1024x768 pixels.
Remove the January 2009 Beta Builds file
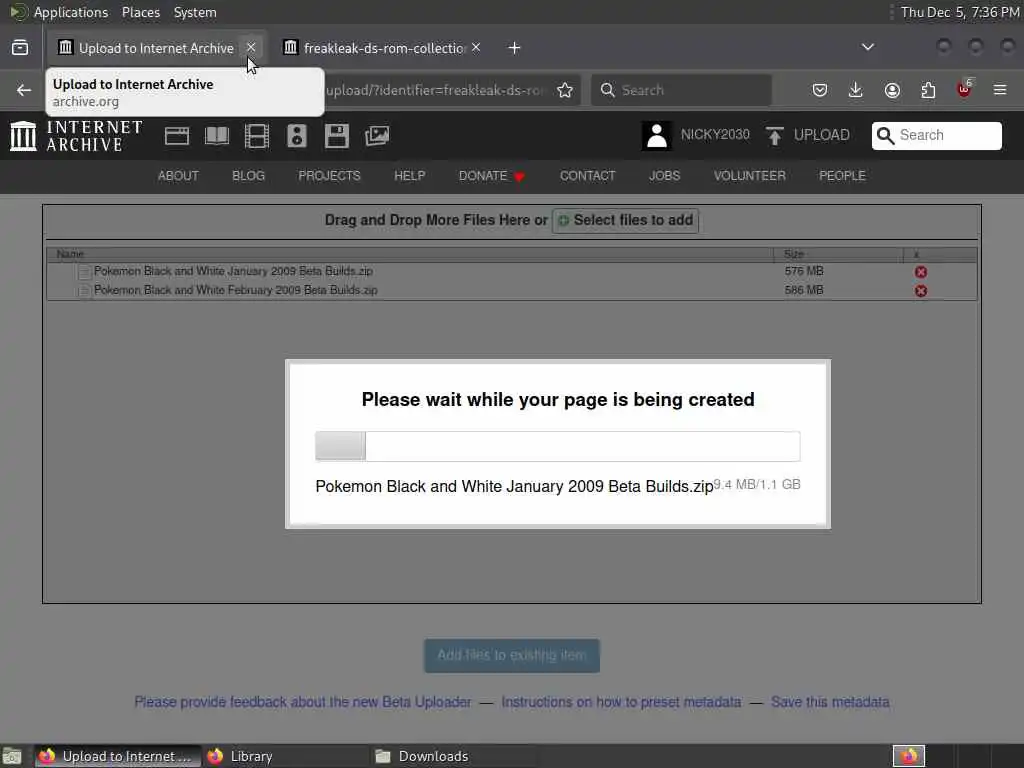[921, 272]
